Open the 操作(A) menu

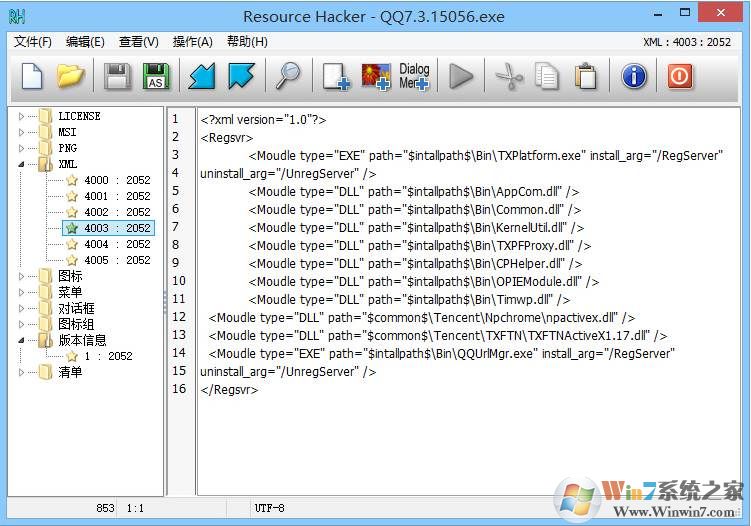pos(192,42)
